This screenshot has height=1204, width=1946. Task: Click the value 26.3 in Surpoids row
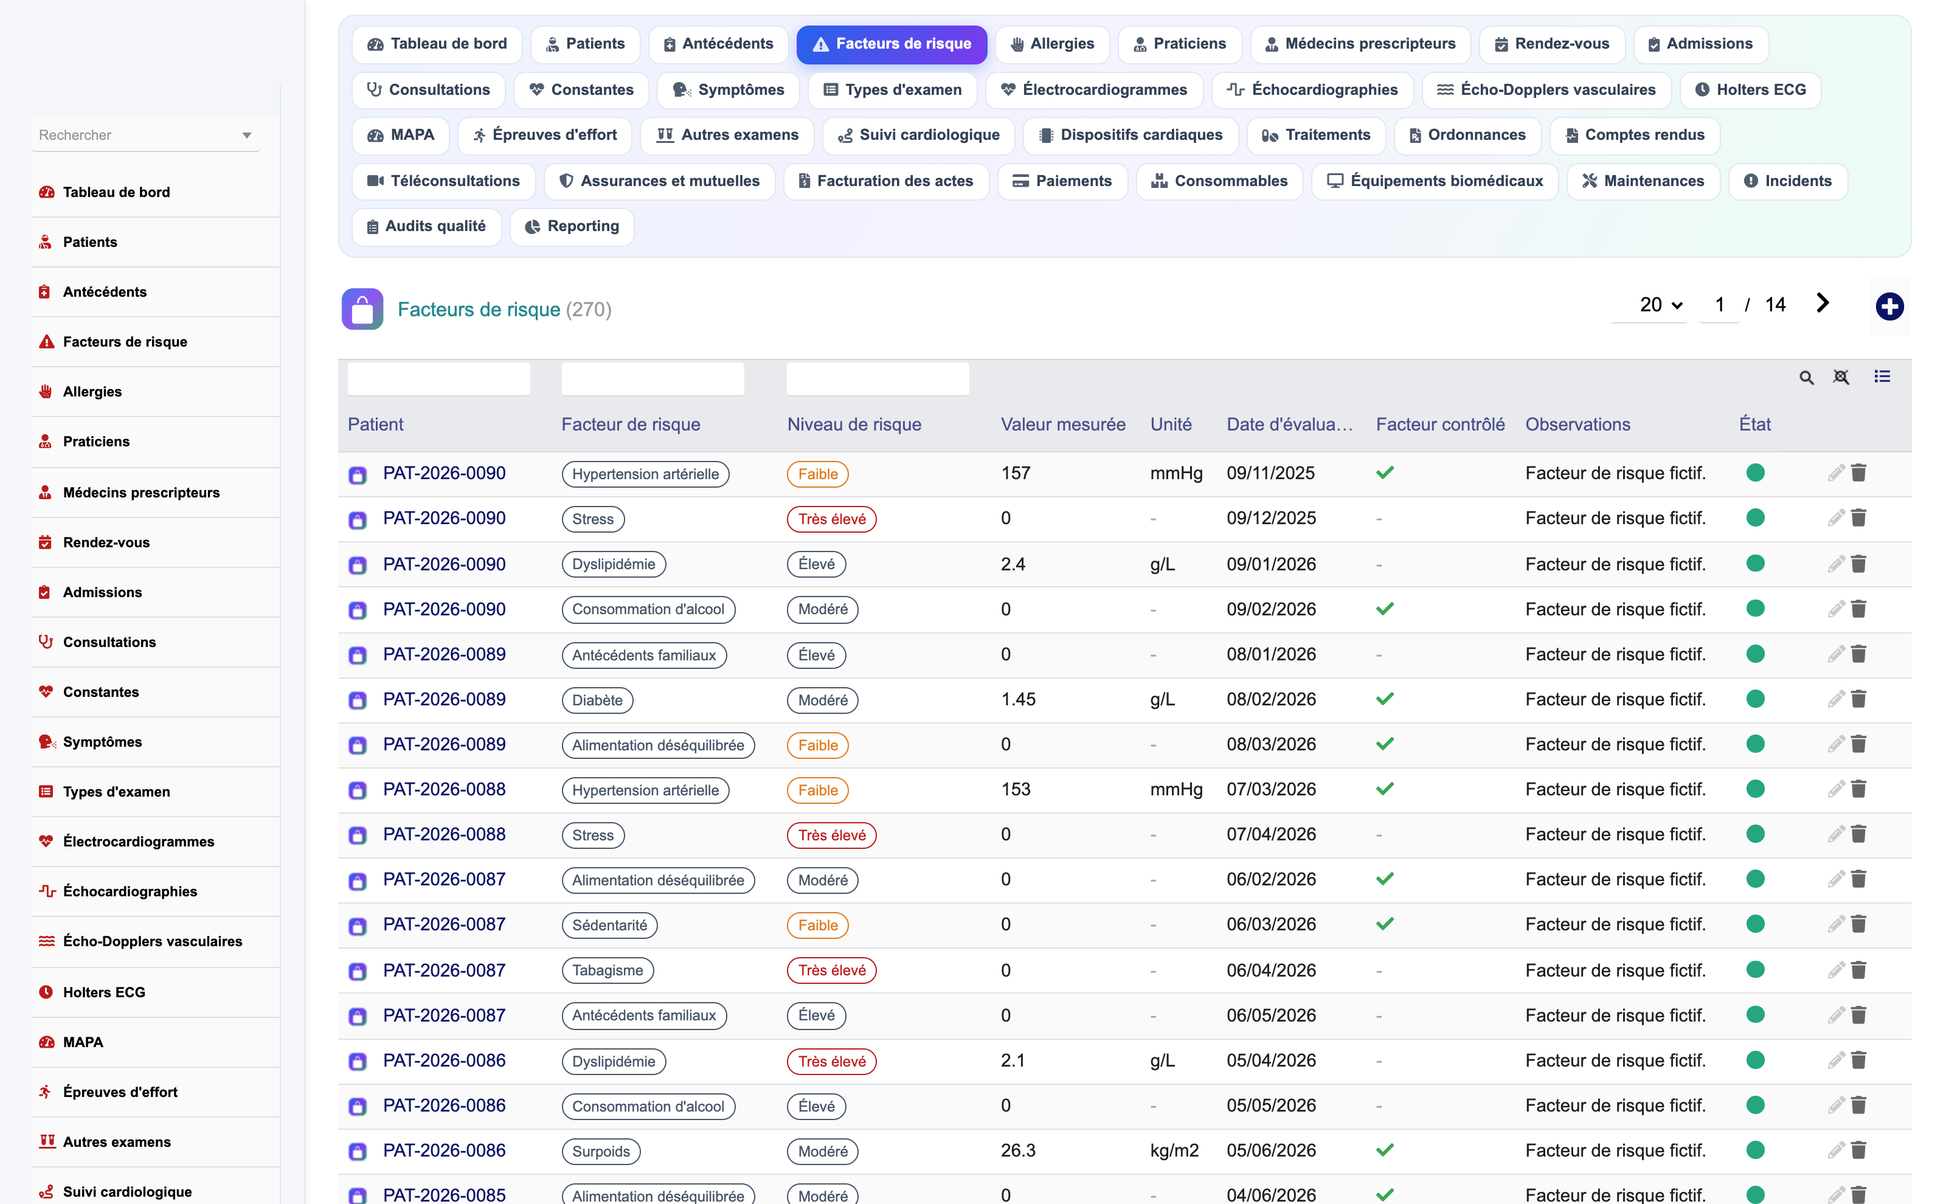point(1018,1150)
